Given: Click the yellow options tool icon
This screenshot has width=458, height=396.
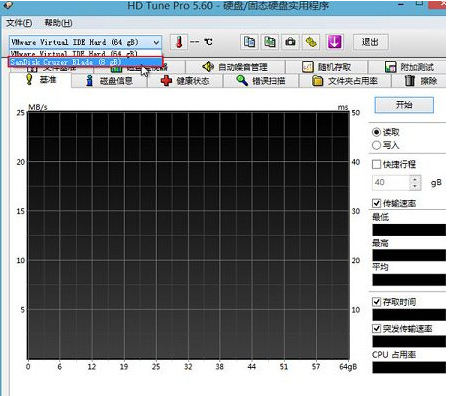Looking at the screenshot, I should click(311, 42).
